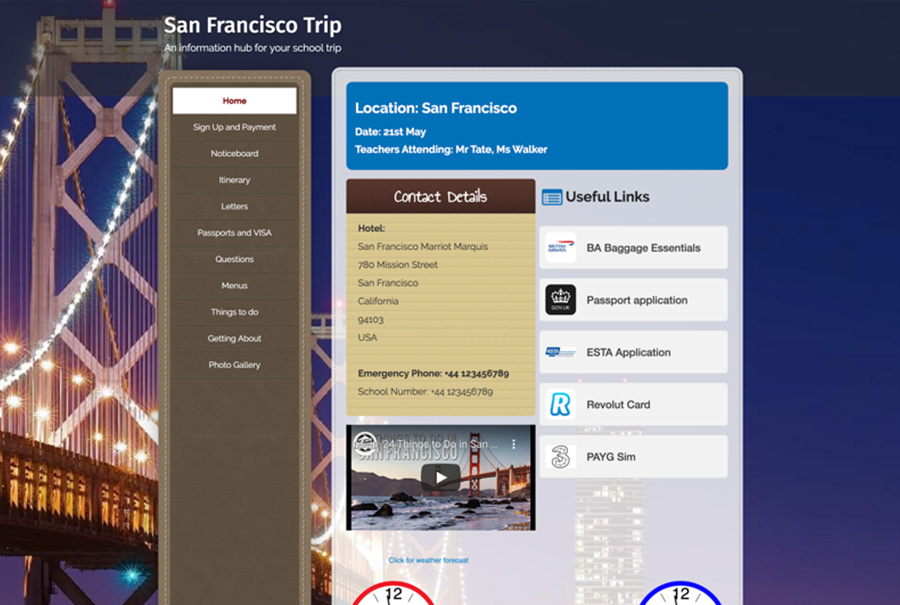Select the Home menu item
The image size is (900, 605).
(x=234, y=100)
